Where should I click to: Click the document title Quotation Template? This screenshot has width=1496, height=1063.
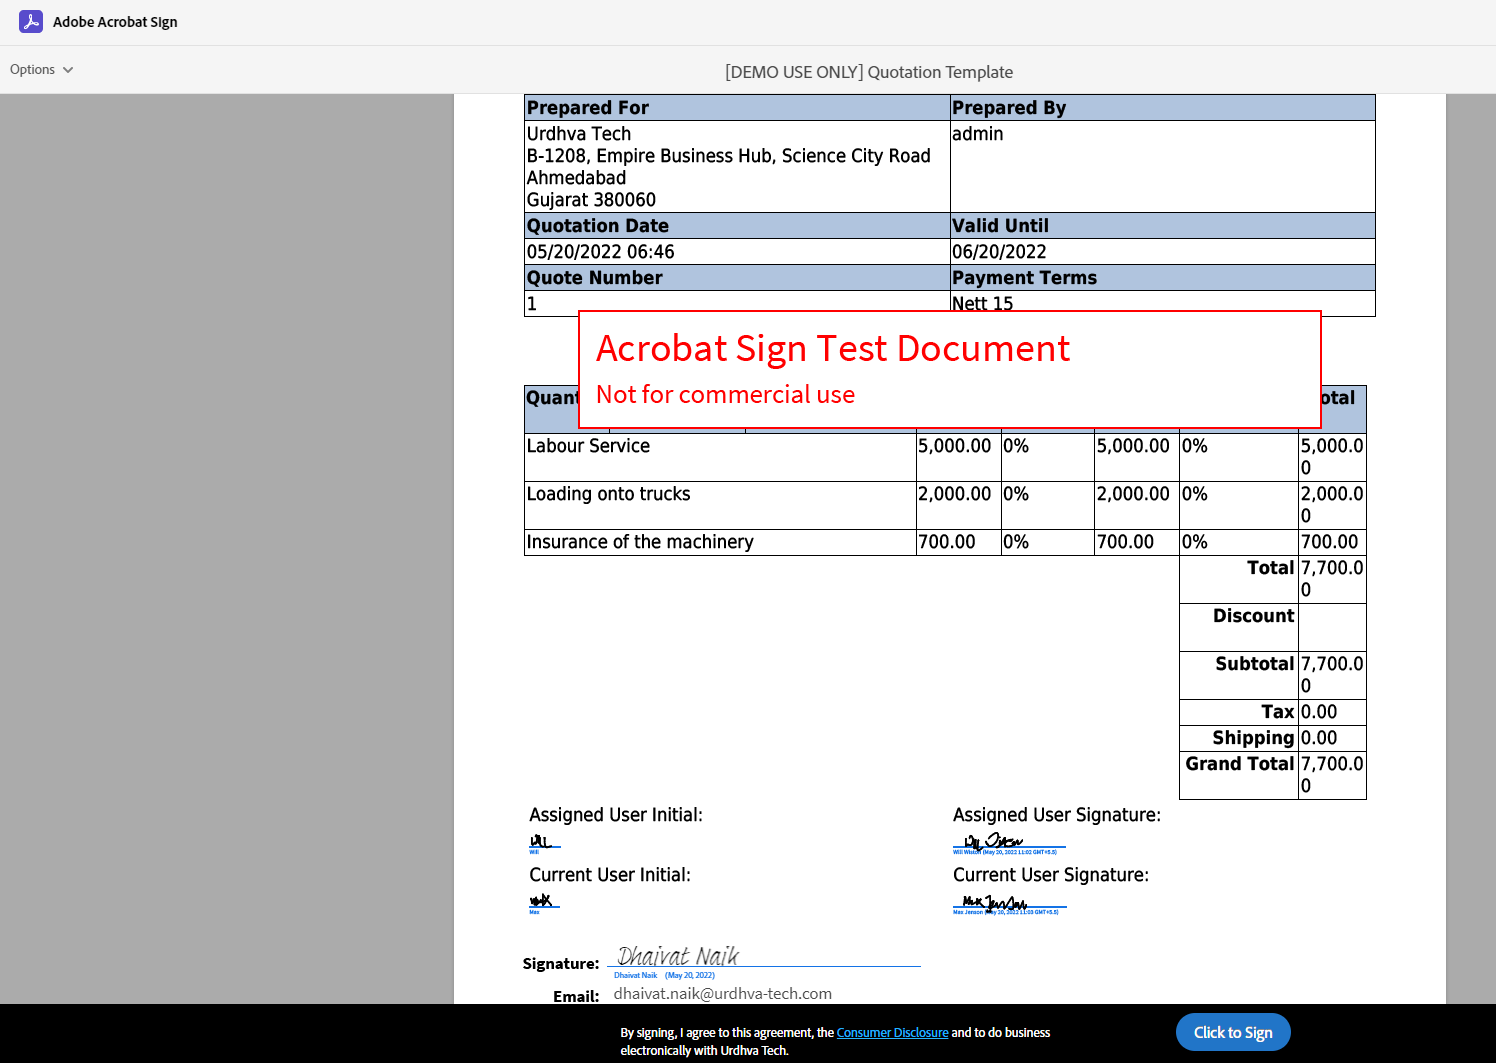tap(869, 72)
